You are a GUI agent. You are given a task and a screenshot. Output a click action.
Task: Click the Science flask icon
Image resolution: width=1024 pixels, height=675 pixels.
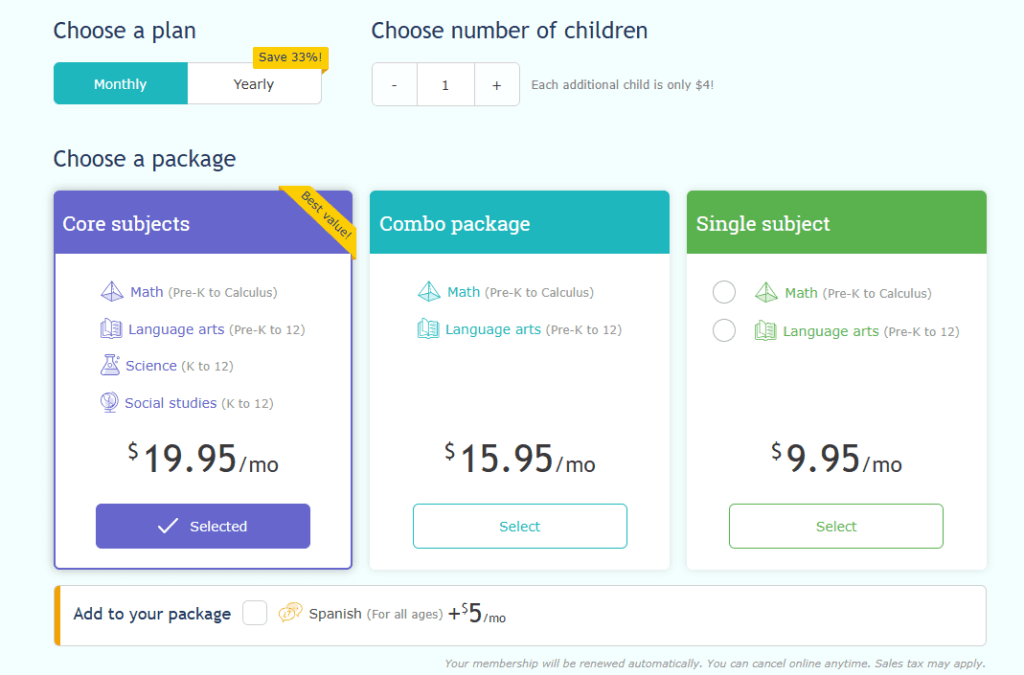pyautogui.click(x=112, y=365)
